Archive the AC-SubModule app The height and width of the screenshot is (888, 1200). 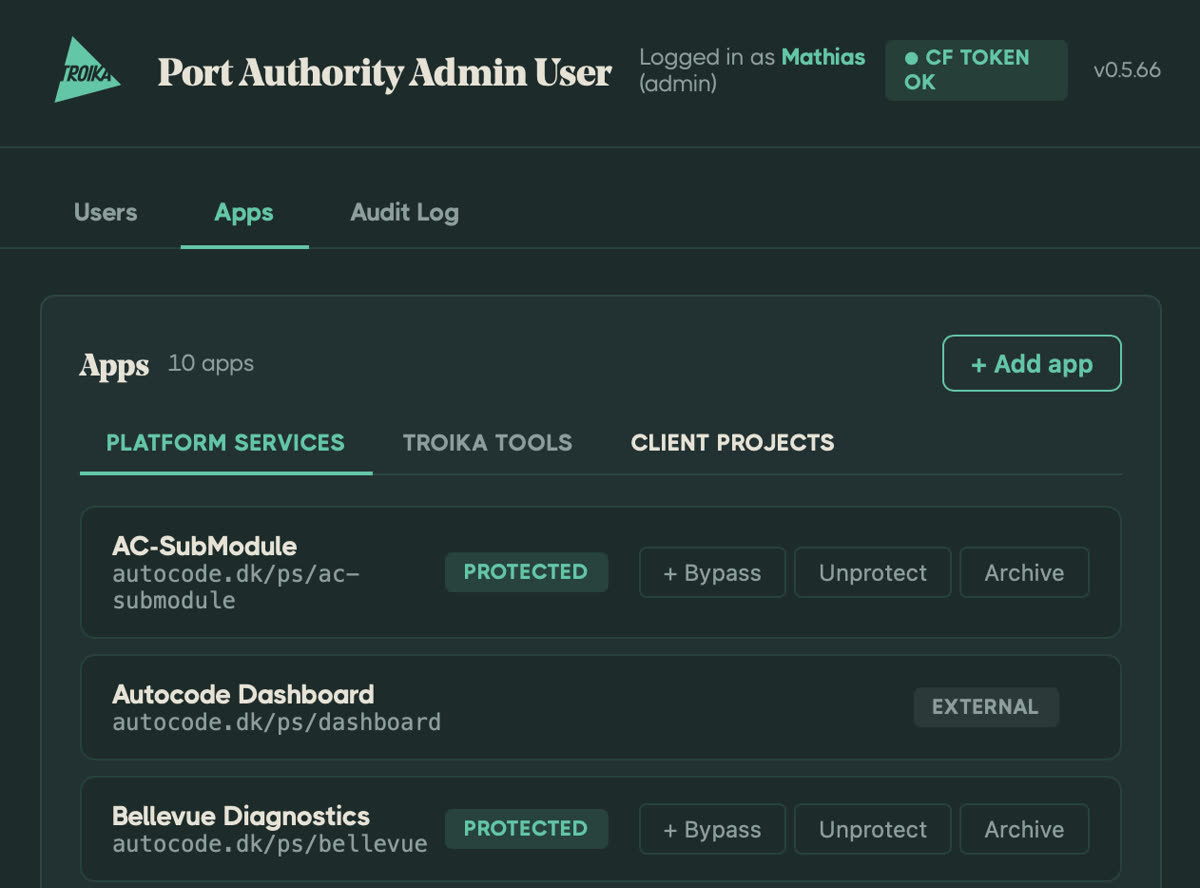tap(1024, 572)
